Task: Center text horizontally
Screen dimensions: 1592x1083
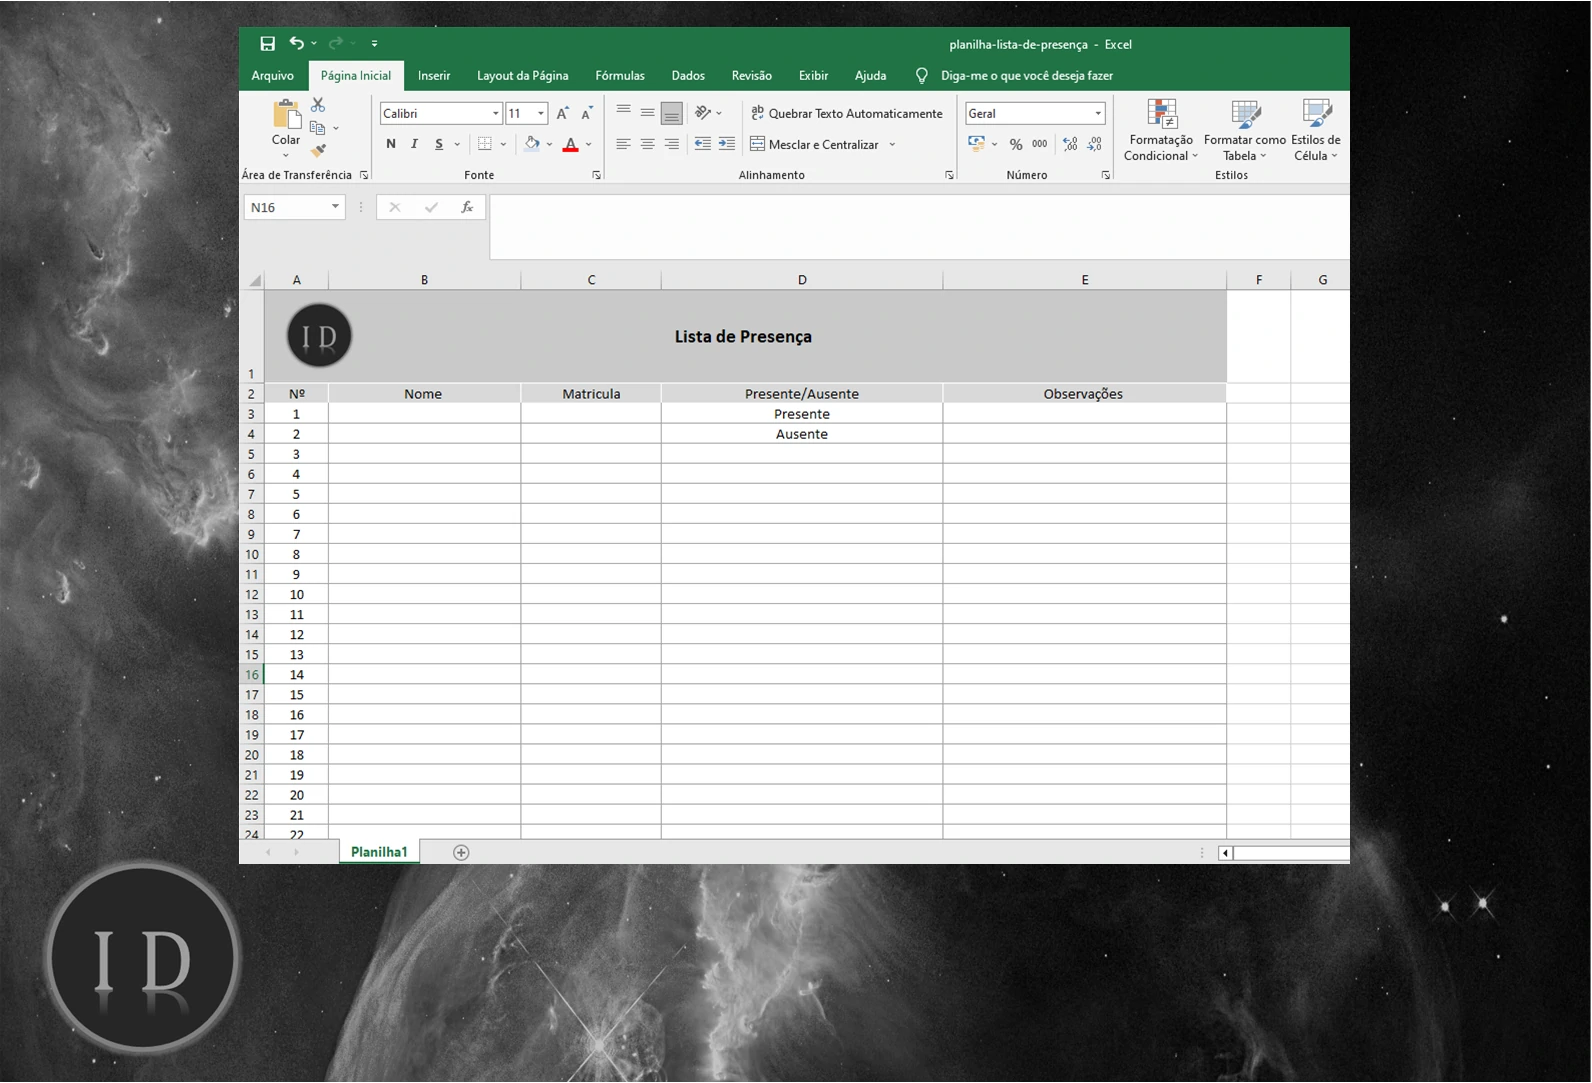Action: point(647,144)
